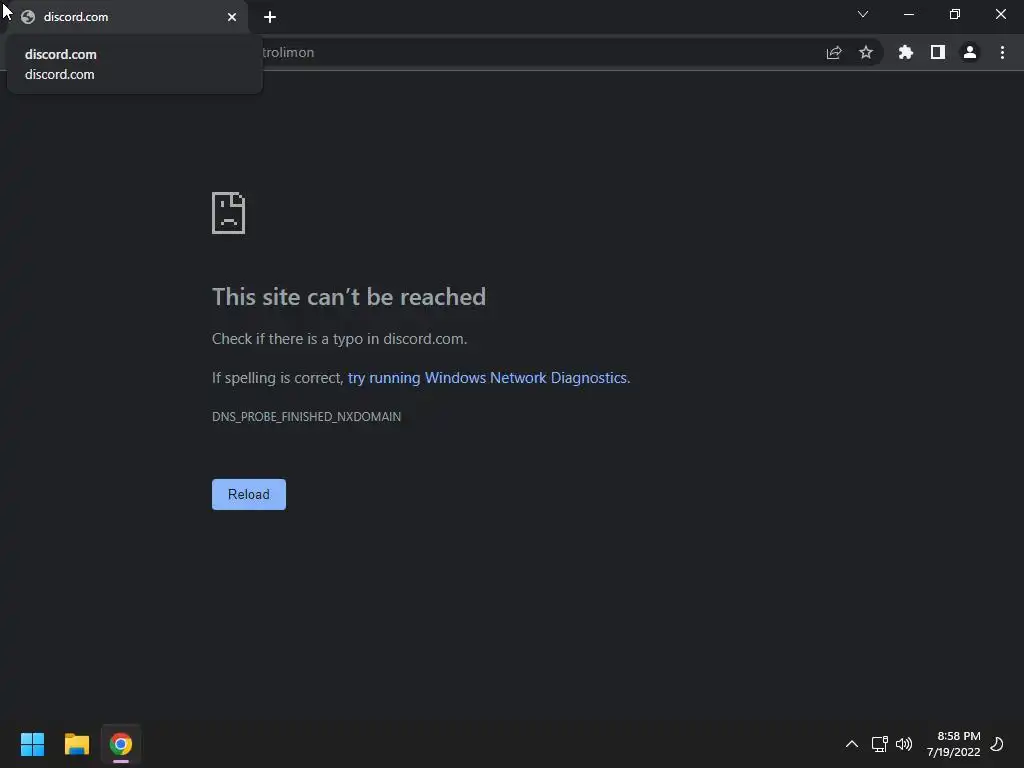Open network status tray icon
This screenshot has height=768, width=1024.
[x=879, y=744]
